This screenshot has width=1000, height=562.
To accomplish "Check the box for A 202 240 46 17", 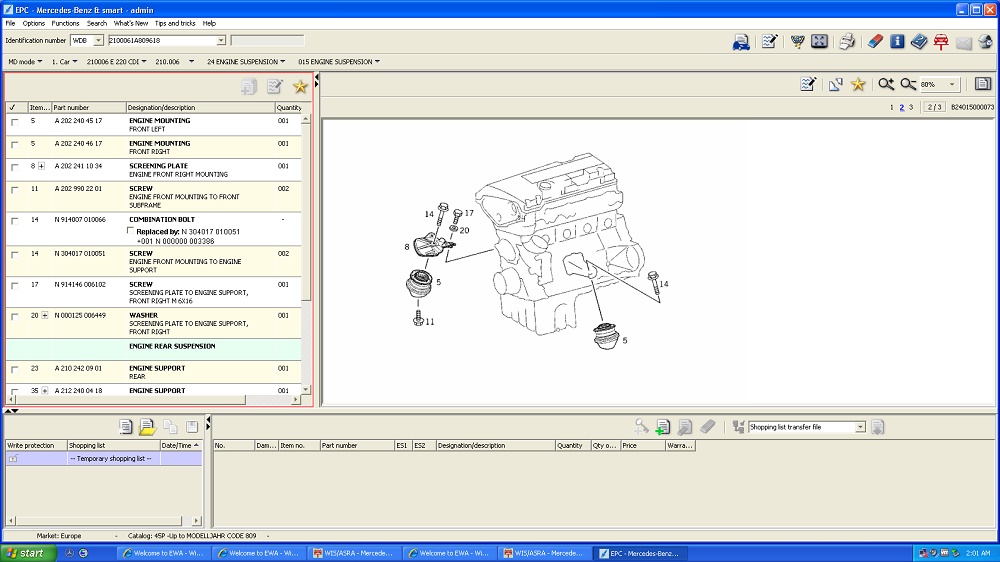I will 15,145.
